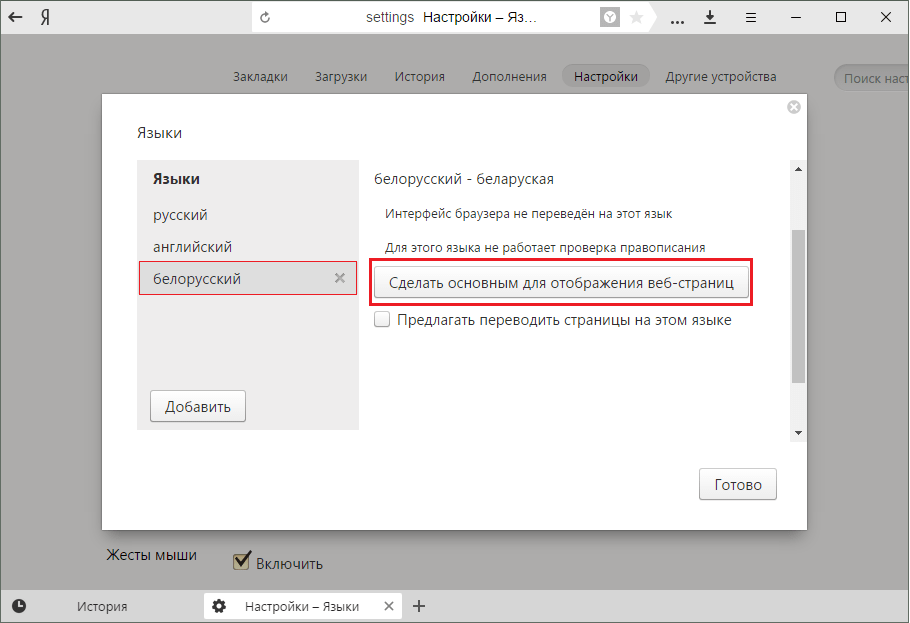Click the dialog scrollbar down arrow
The height and width of the screenshot is (623, 910).
[798, 433]
